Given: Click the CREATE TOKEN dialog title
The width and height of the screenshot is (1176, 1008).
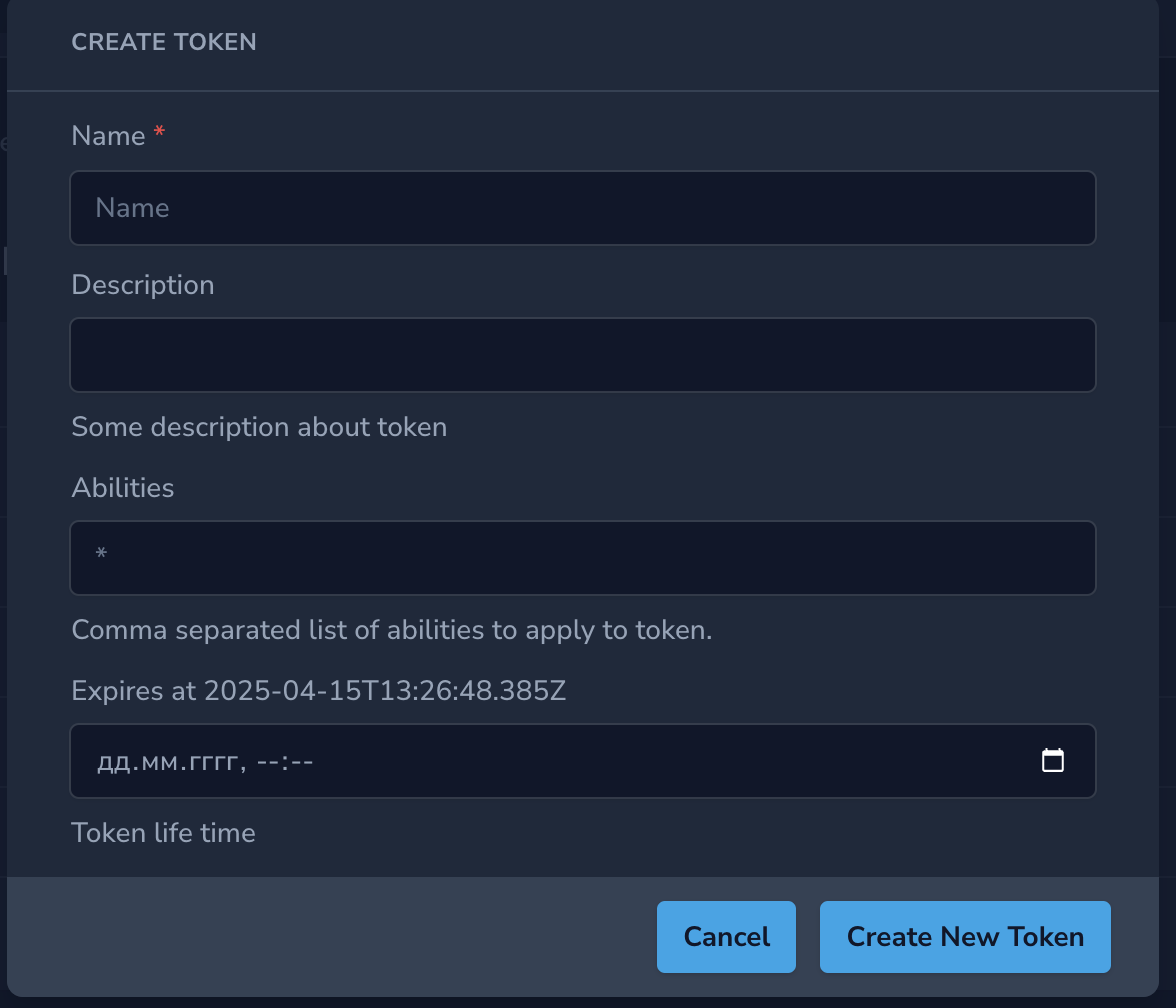Looking at the screenshot, I should (x=164, y=42).
